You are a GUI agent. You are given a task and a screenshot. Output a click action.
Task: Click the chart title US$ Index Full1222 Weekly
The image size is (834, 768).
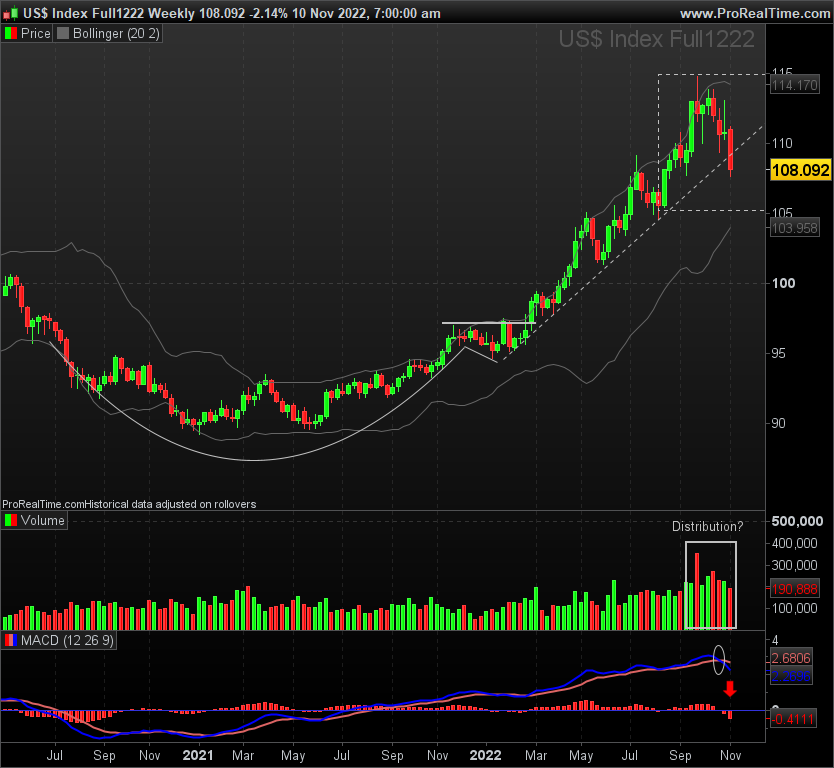(109, 13)
